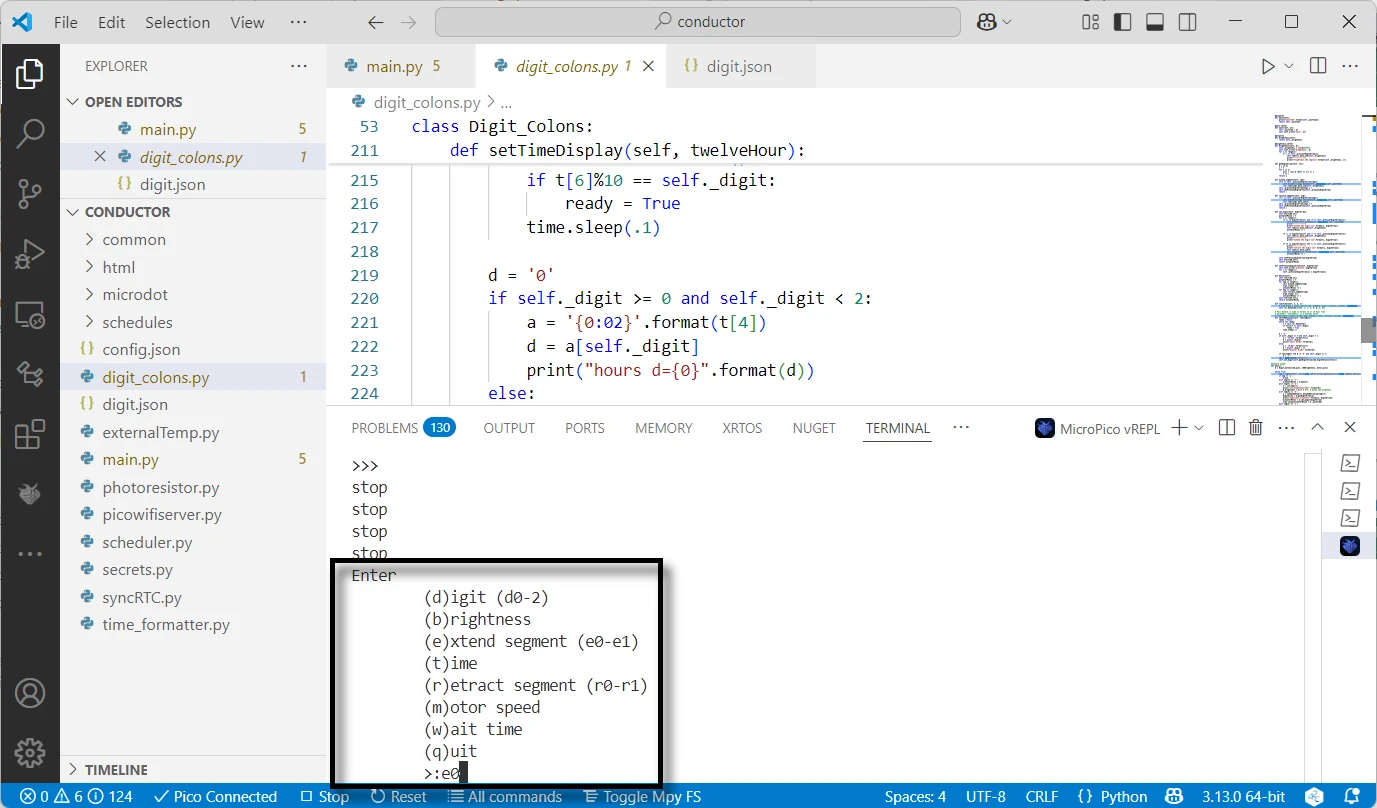This screenshot has width=1377, height=808.
Task: Open editor More Actions ellipsis
Action: pos(1350,66)
